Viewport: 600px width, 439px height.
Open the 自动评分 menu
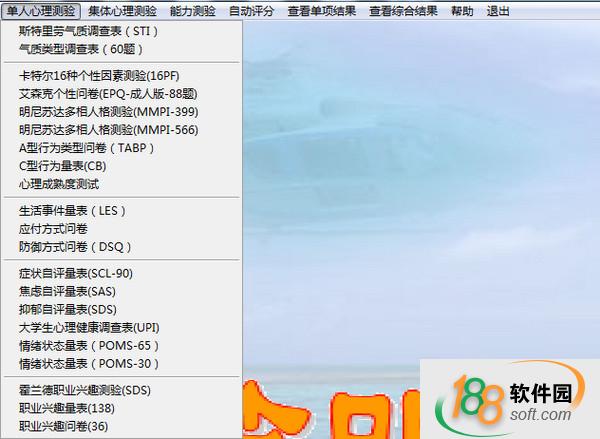pyautogui.click(x=251, y=11)
